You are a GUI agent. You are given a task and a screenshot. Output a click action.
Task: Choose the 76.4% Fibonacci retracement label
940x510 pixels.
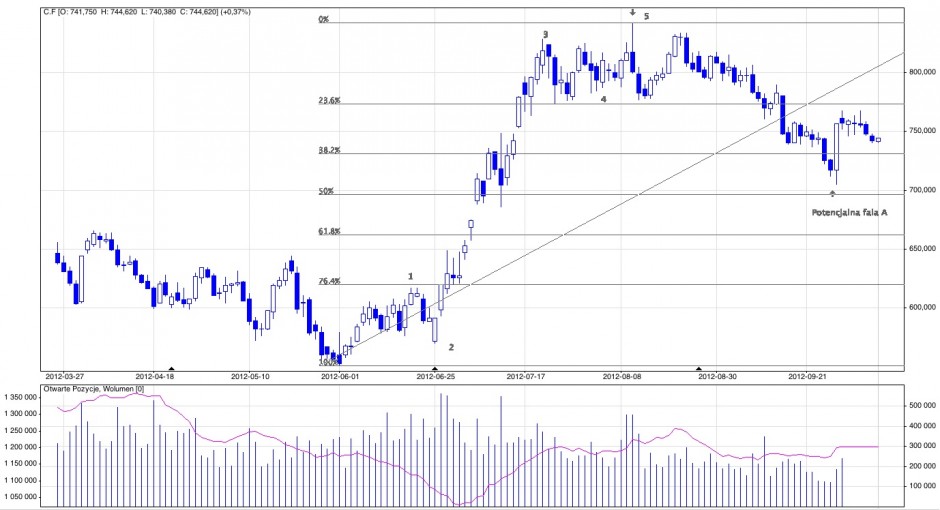tap(329, 282)
